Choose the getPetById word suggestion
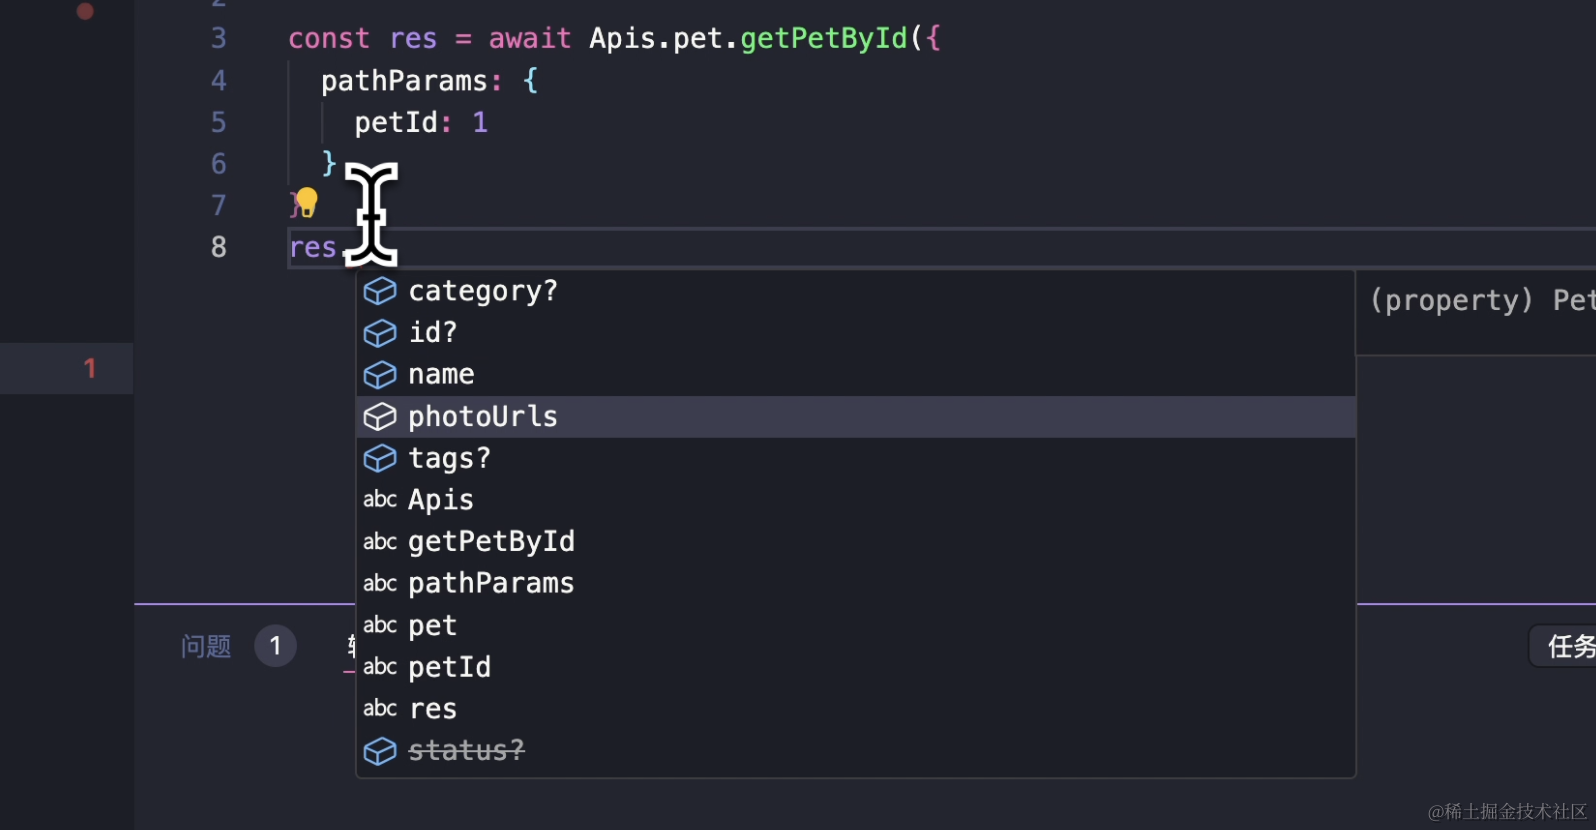This screenshot has width=1596, height=830. [x=491, y=542]
